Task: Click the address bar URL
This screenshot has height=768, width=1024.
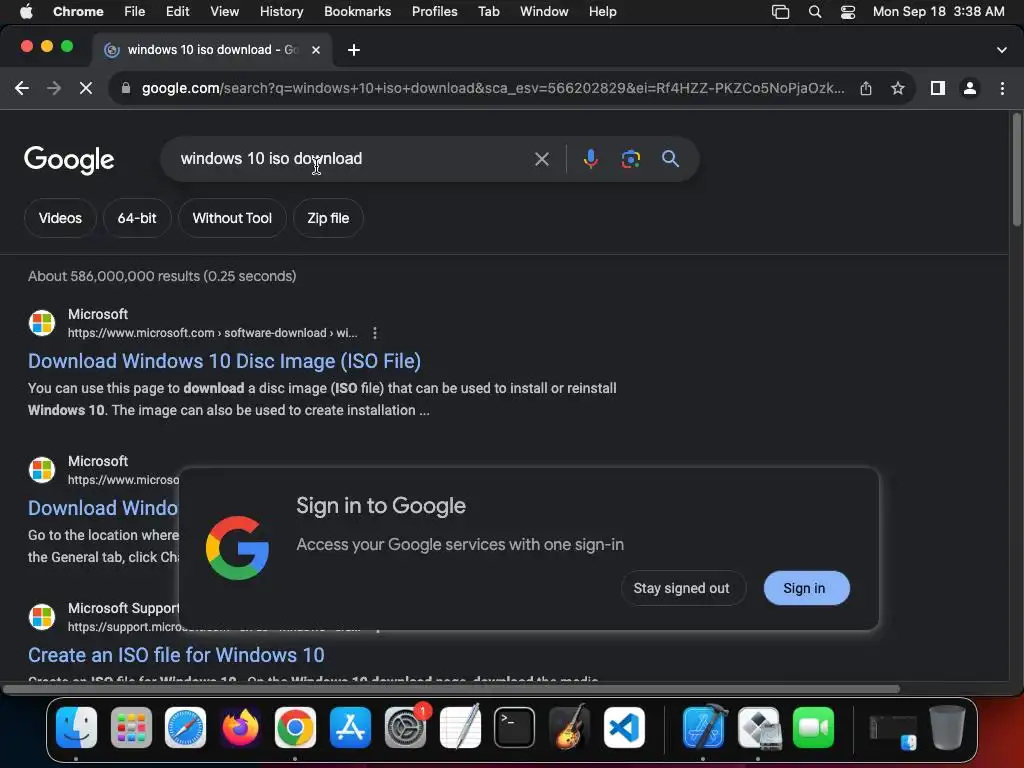Action: 493,88
